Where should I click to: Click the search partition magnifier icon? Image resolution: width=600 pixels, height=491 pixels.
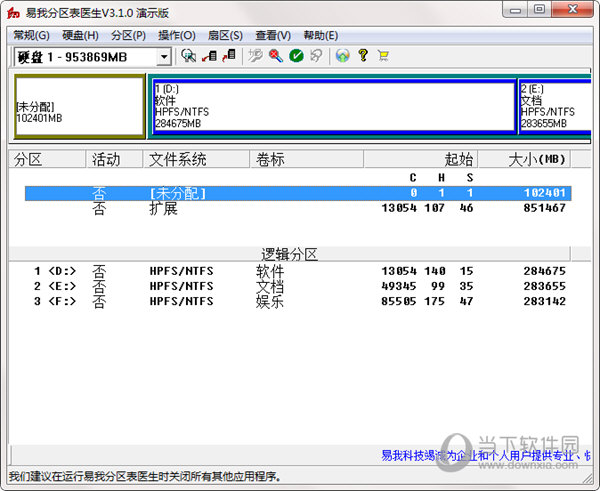(x=188, y=56)
